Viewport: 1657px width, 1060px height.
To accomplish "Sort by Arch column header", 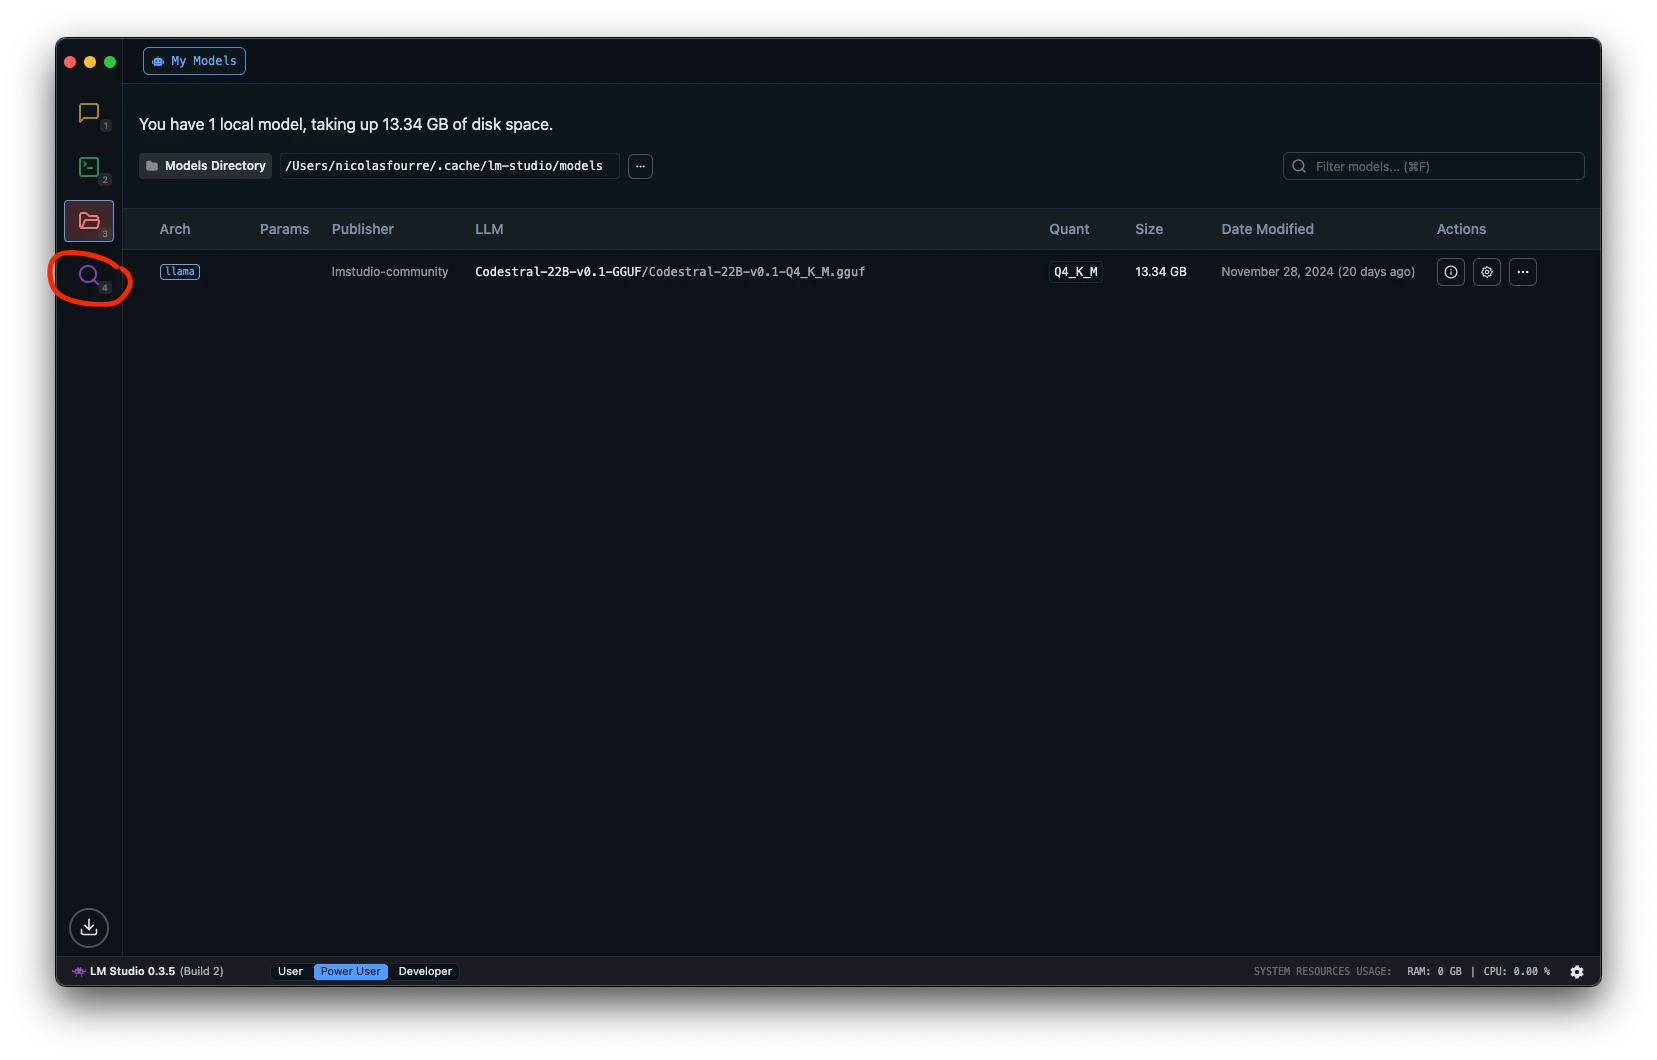I will (x=175, y=229).
